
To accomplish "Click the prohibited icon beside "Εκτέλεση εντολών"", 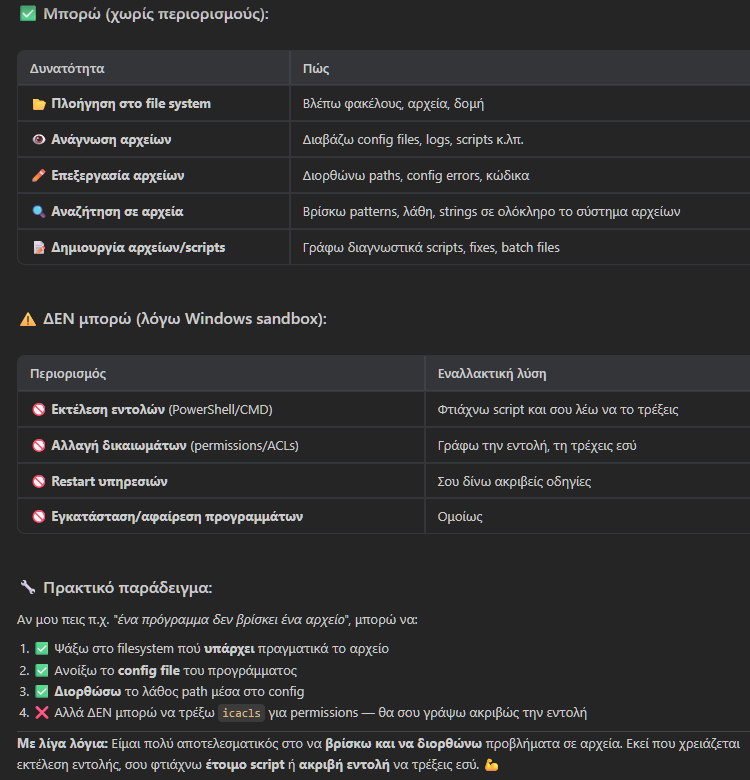I will point(39,410).
